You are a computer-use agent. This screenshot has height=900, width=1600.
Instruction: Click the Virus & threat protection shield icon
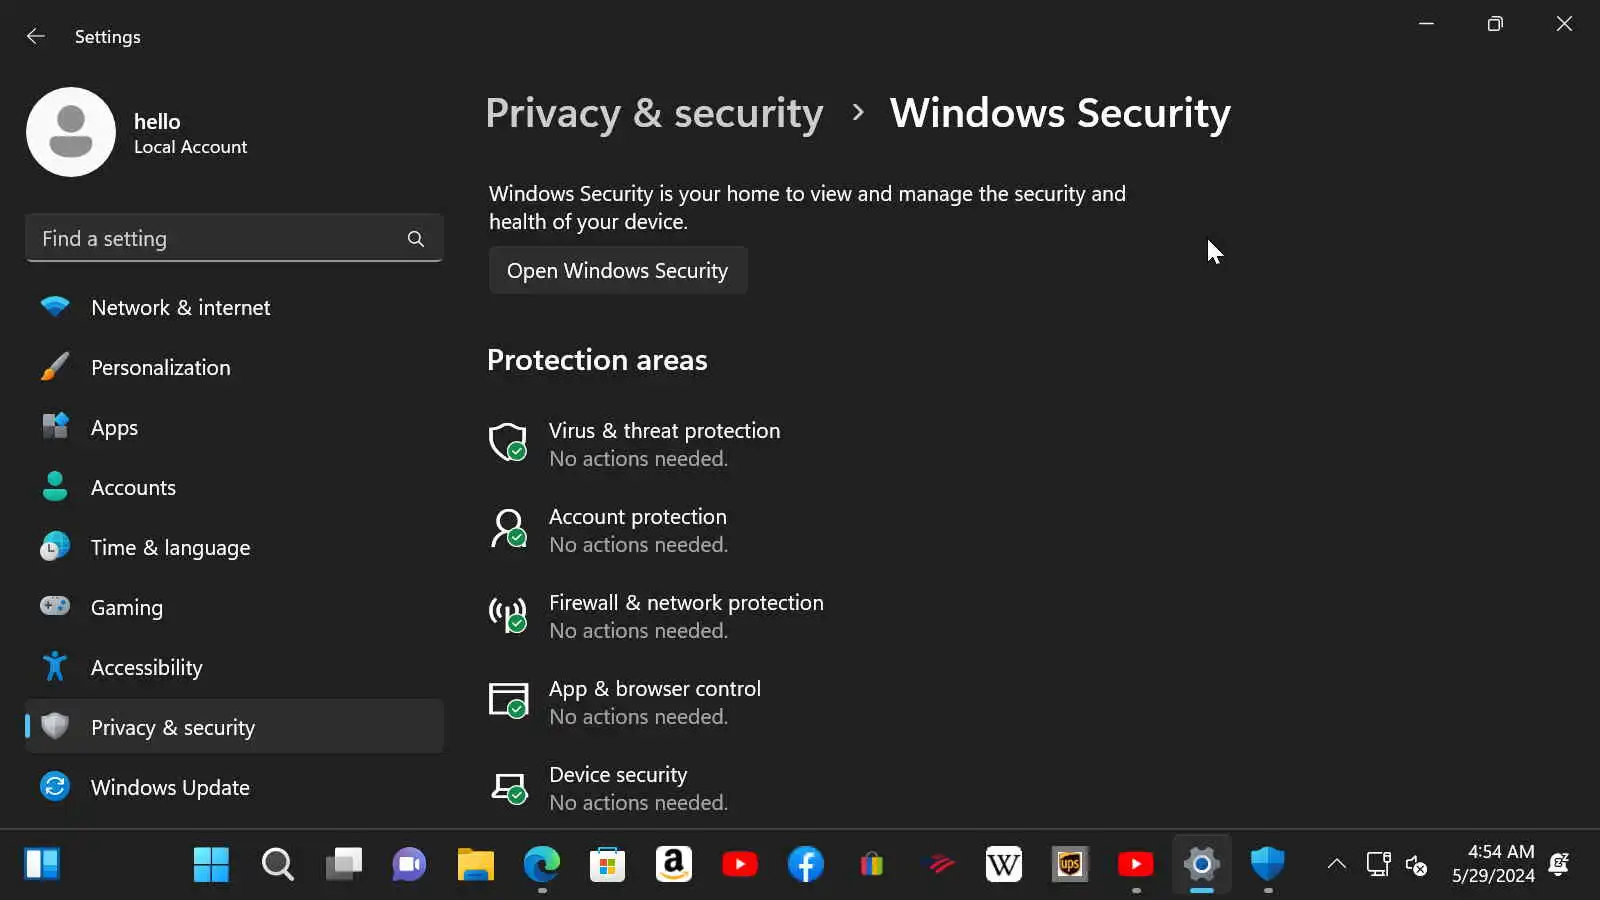click(508, 441)
